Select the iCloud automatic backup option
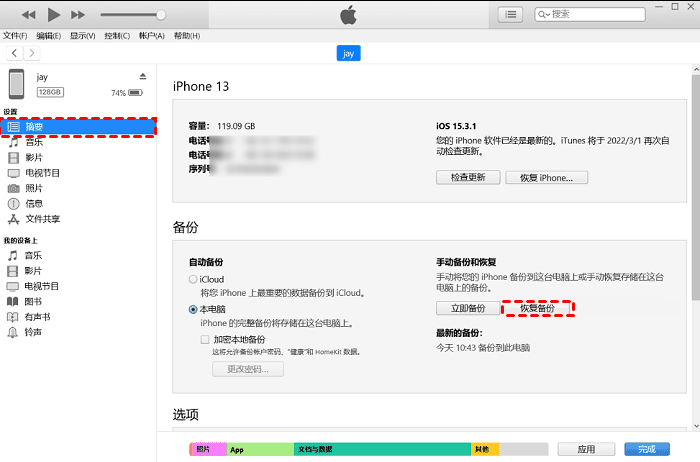This screenshot has width=700, height=462. pos(193,279)
